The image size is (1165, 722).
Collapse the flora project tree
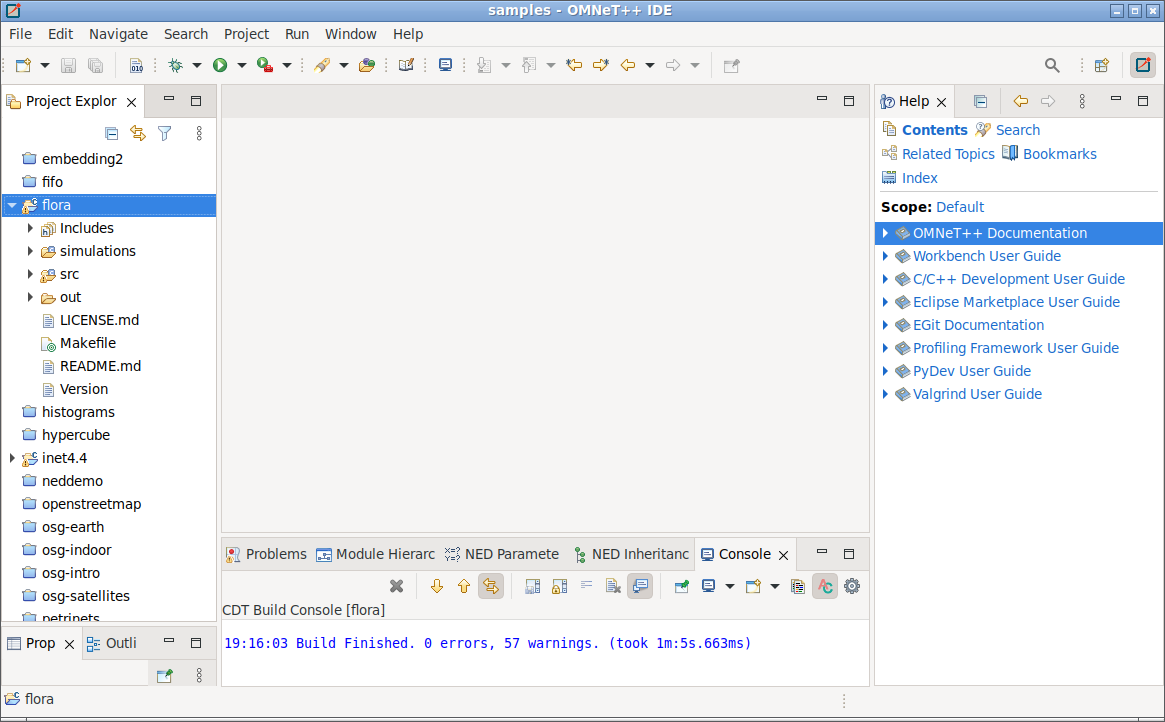pyautogui.click(x=12, y=205)
